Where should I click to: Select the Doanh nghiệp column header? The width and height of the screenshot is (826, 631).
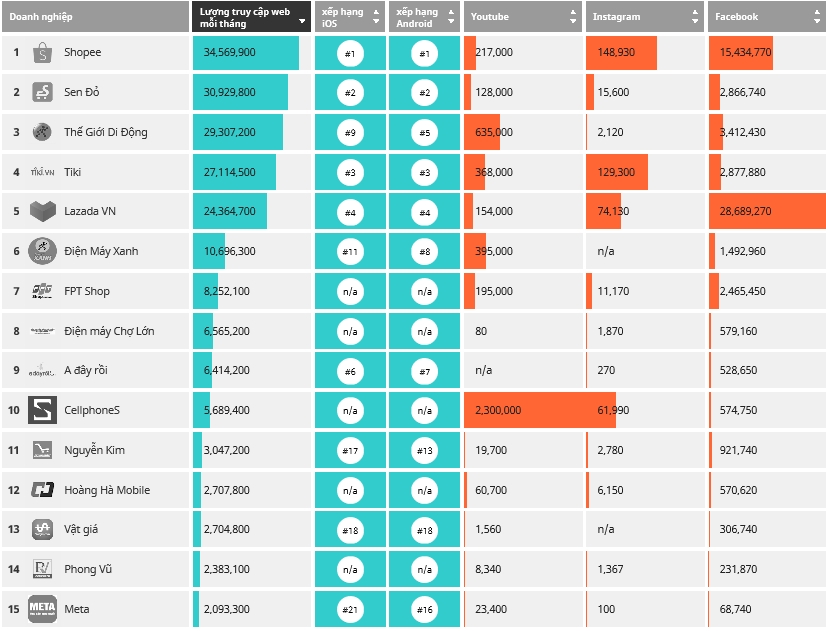point(95,17)
